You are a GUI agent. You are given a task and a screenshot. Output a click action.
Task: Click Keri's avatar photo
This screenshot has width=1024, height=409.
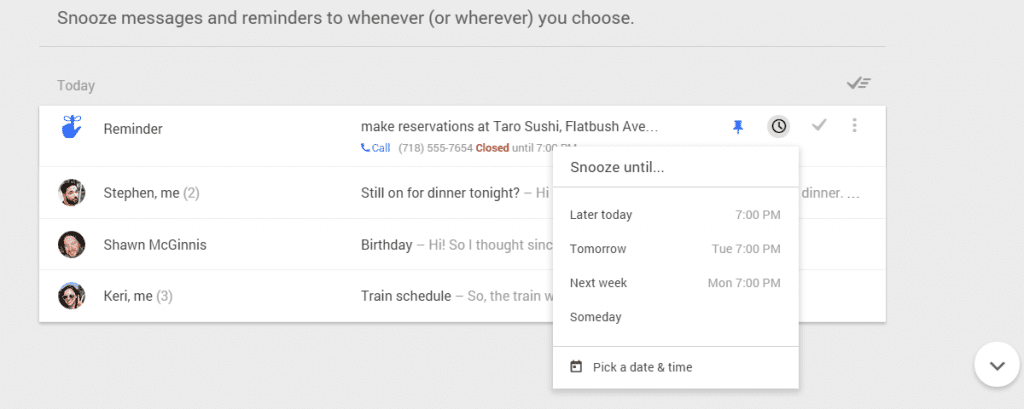click(71, 296)
